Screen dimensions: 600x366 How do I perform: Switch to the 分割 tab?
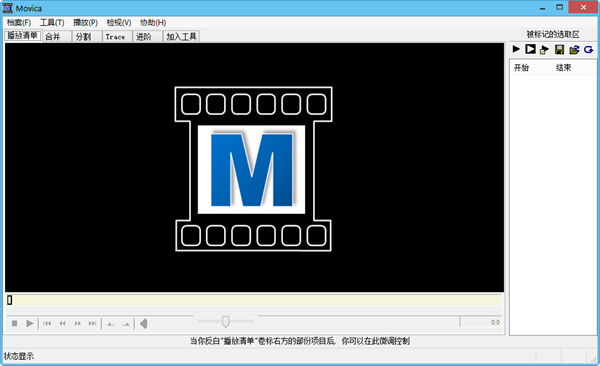(87, 37)
